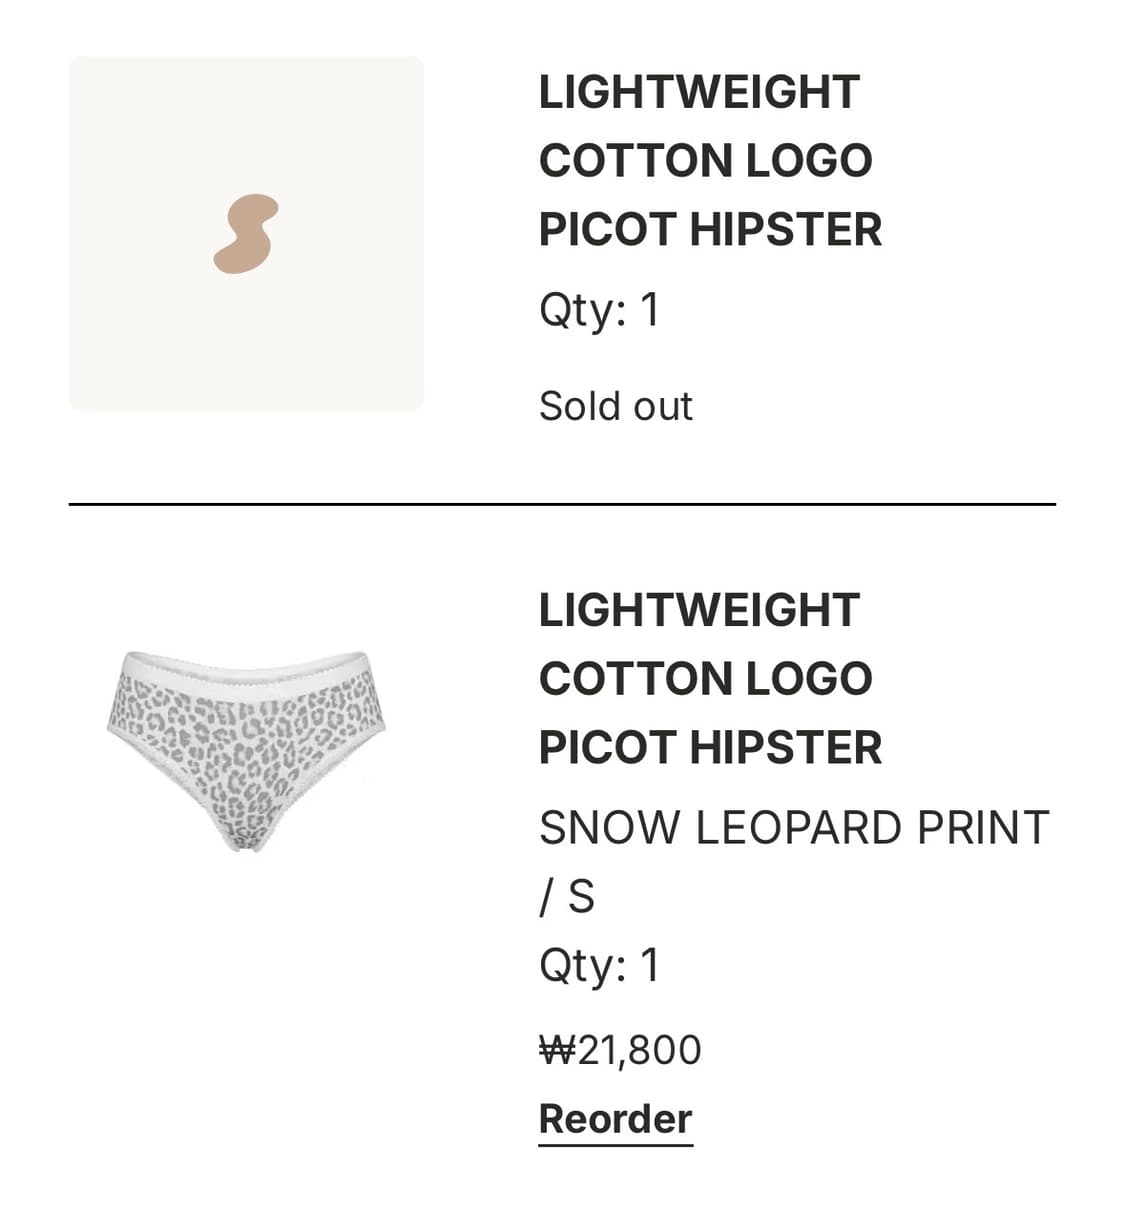Click the Reorder link
Screen dimensions: 1125x1213
615,1118
